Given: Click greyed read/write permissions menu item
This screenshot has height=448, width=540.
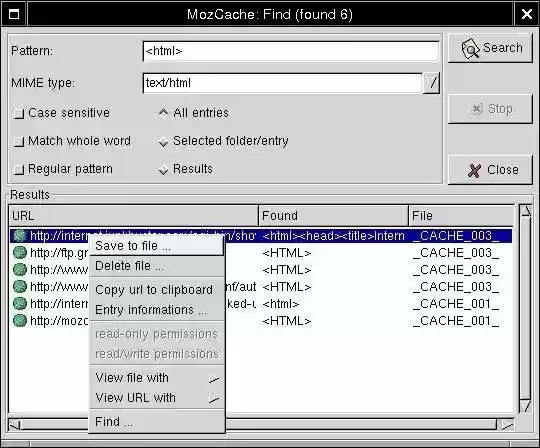Looking at the screenshot, I should click(x=157, y=354).
